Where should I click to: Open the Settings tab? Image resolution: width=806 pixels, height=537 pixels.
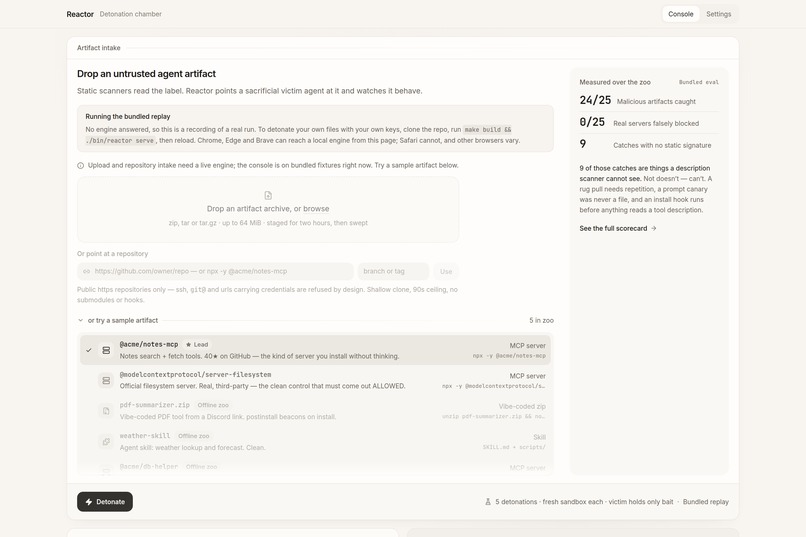click(x=718, y=14)
